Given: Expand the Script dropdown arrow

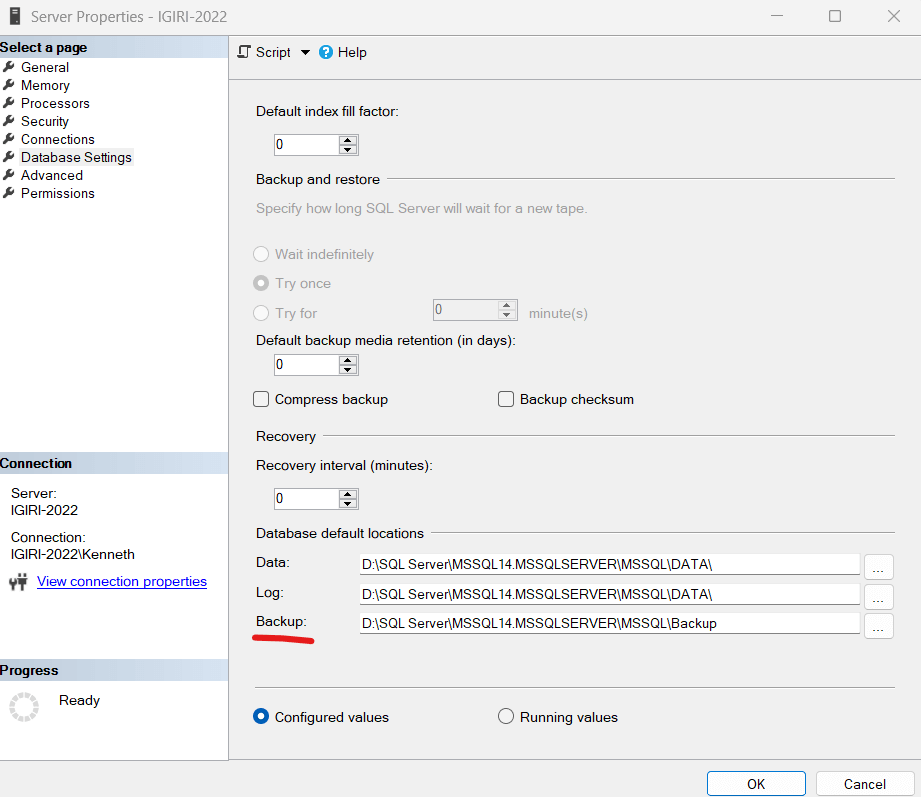Looking at the screenshot, I should [x=305, y=52].
